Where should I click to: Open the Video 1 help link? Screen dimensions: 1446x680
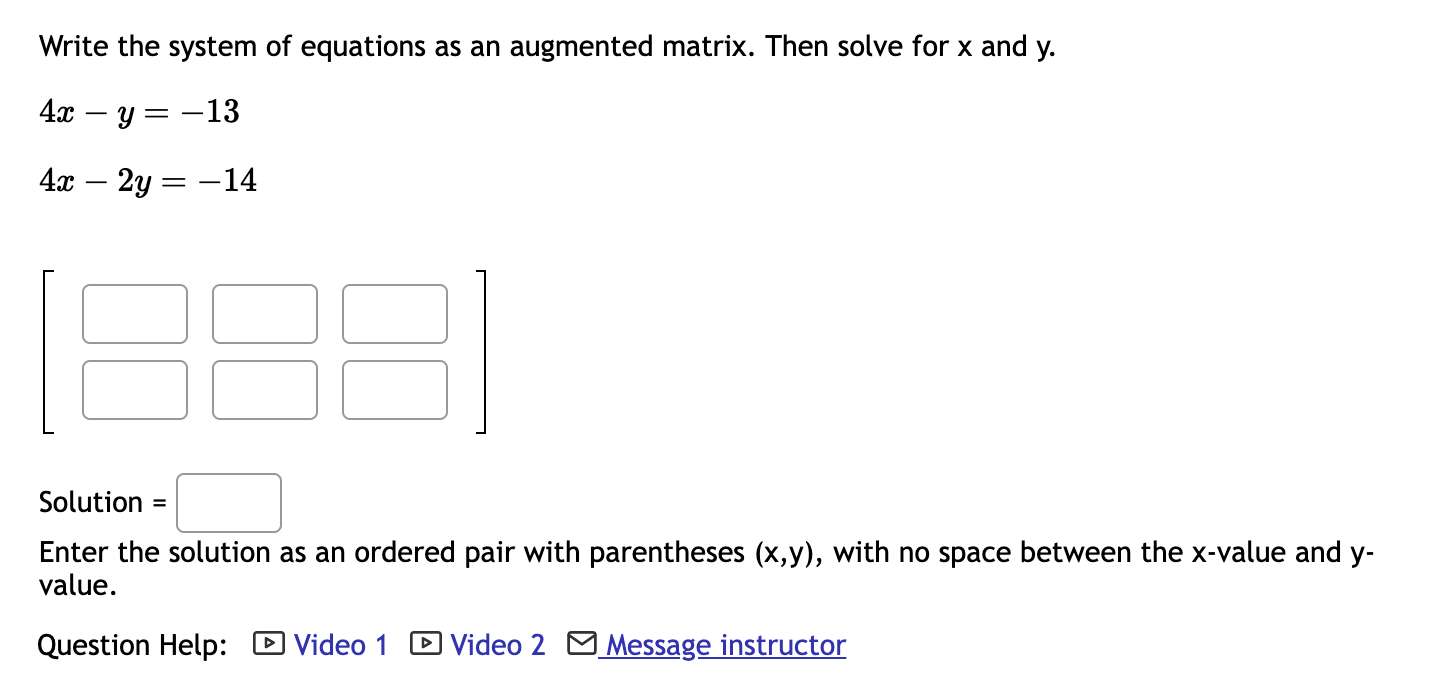(x=339, y=645)
